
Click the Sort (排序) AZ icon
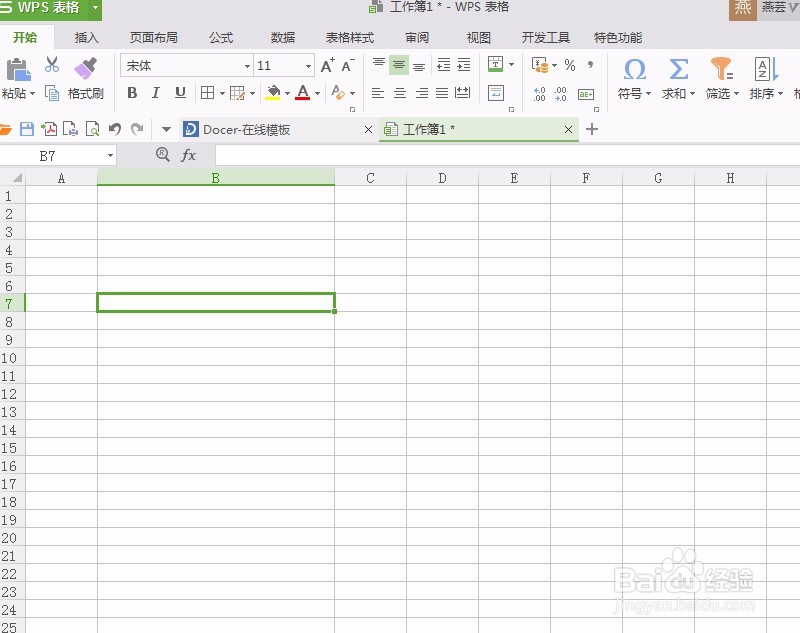762,80
